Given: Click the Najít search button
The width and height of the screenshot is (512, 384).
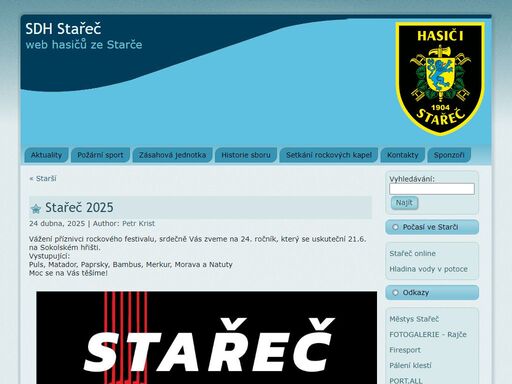Looking at the screenshot, I should pyautogui.click(x=404, y=203).
